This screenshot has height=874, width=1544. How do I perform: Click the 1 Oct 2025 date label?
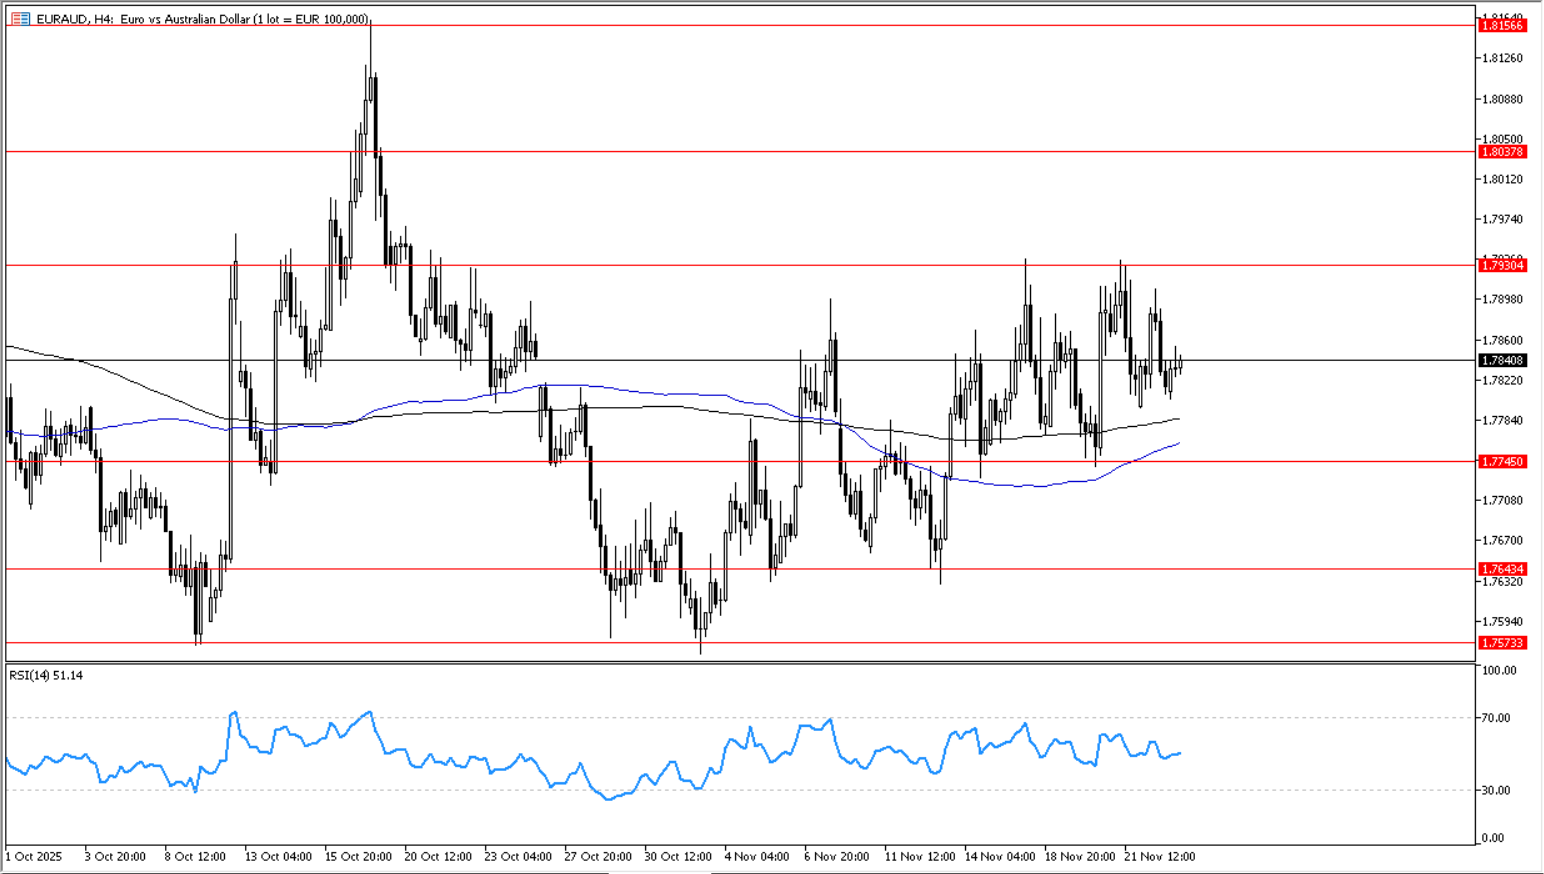point(34,857)
